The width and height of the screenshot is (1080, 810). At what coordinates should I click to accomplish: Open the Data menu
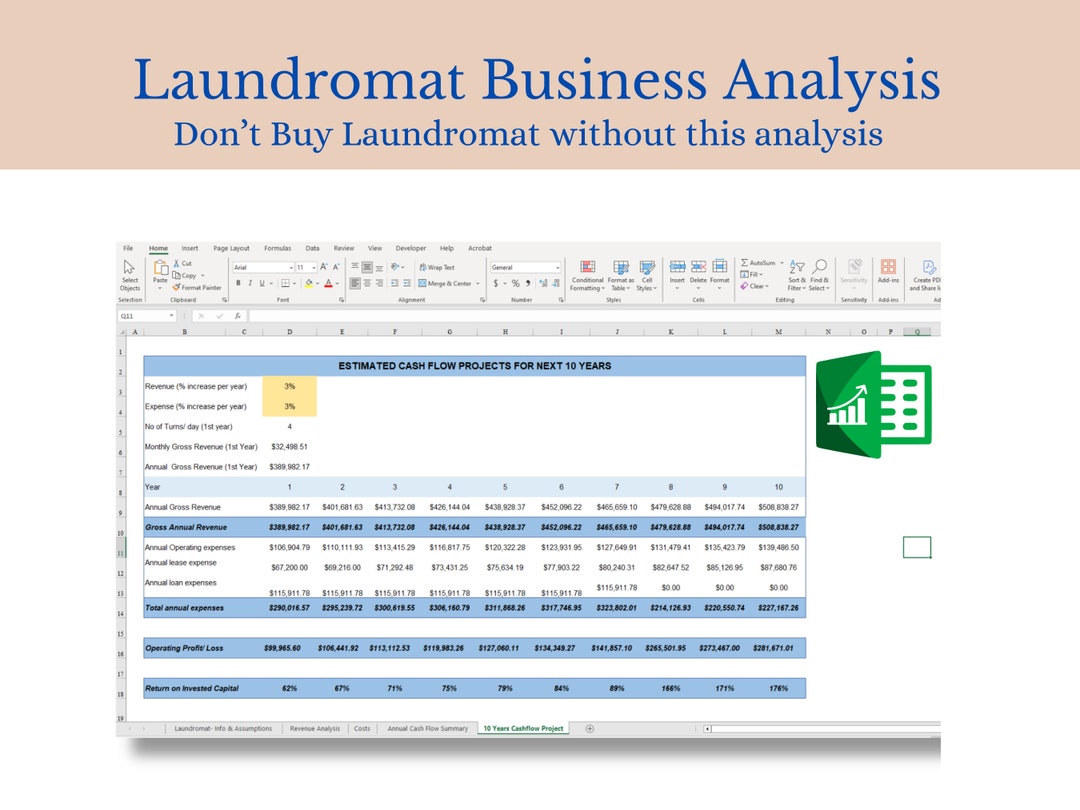click(313, 247)
